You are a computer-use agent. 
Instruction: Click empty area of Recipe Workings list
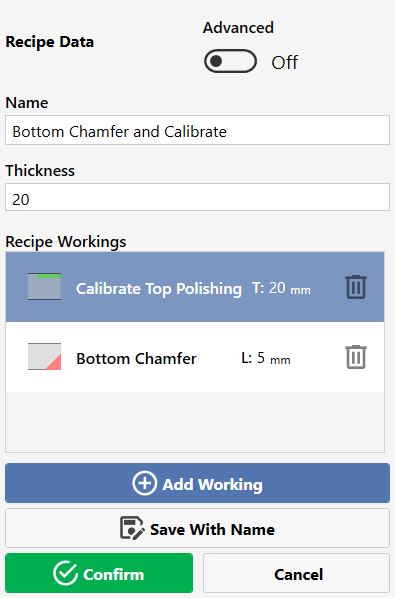(195, 422)
